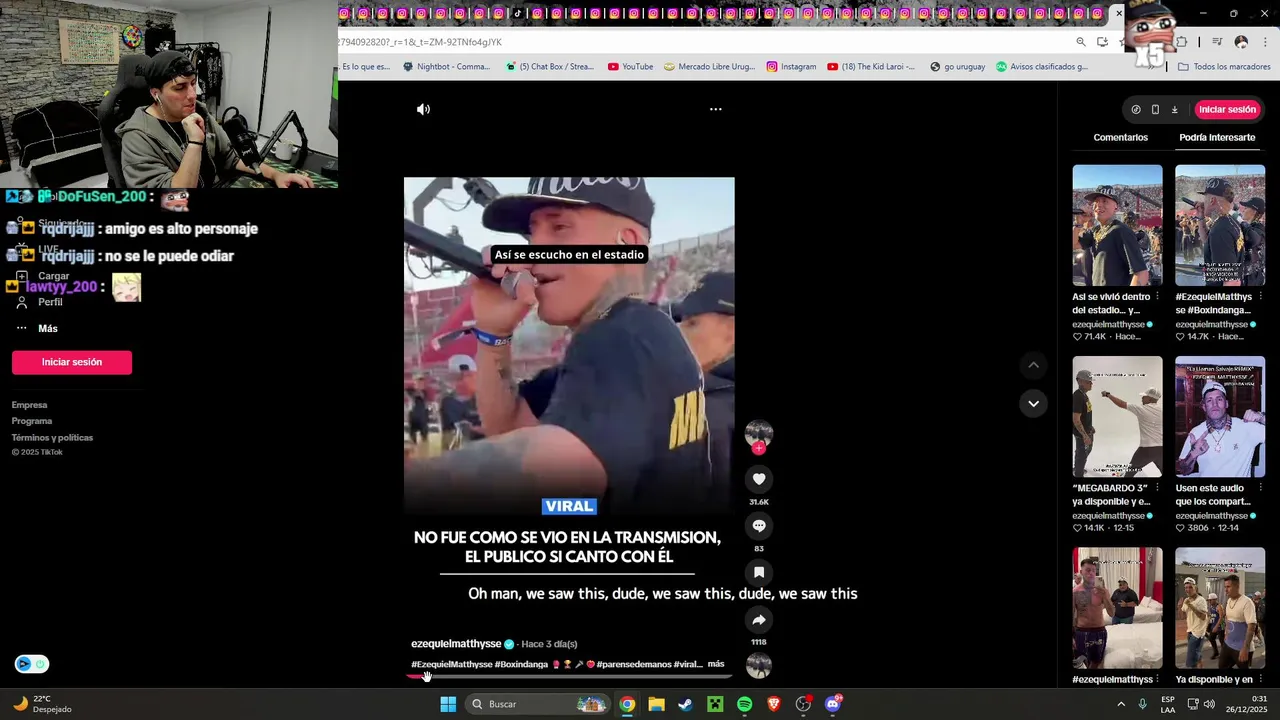The image size is (1280, 720).
Task: Like the video with the heart icon
Action: [x=759, y=479]
